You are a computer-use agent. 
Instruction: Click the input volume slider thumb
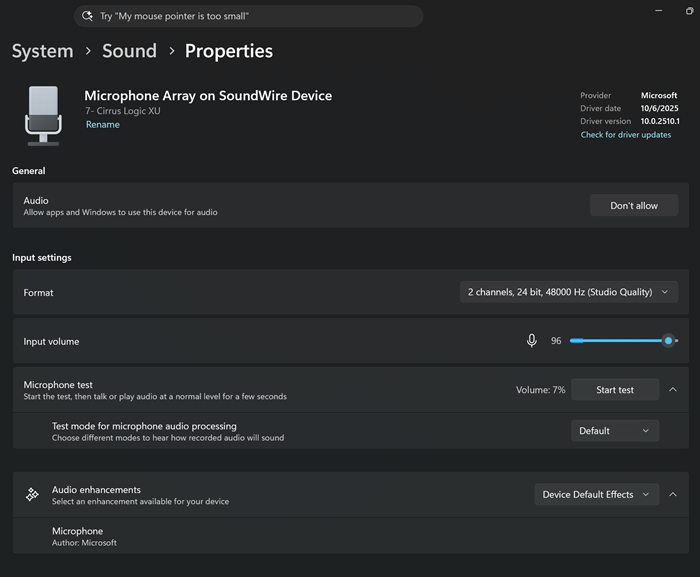click(x=668, y=341)
